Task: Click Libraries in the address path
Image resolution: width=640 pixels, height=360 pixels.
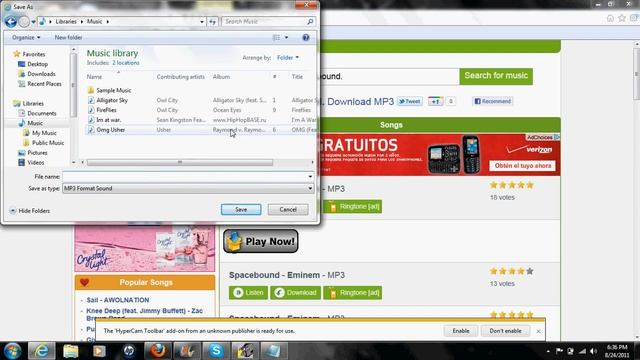Action: (66, 22)
